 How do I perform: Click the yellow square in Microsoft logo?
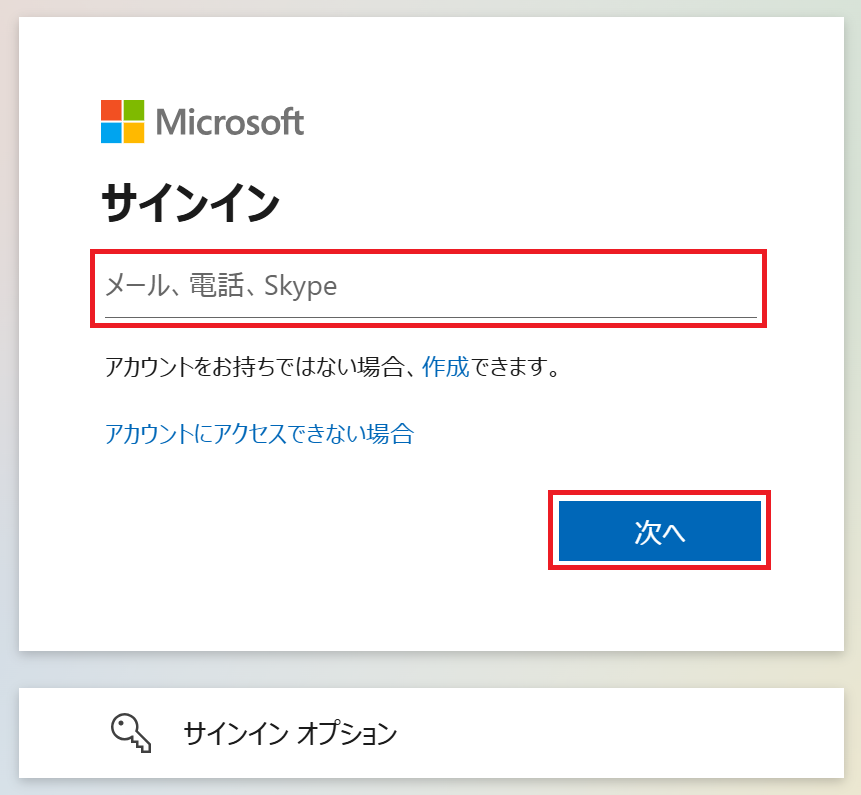pos(134,133)
